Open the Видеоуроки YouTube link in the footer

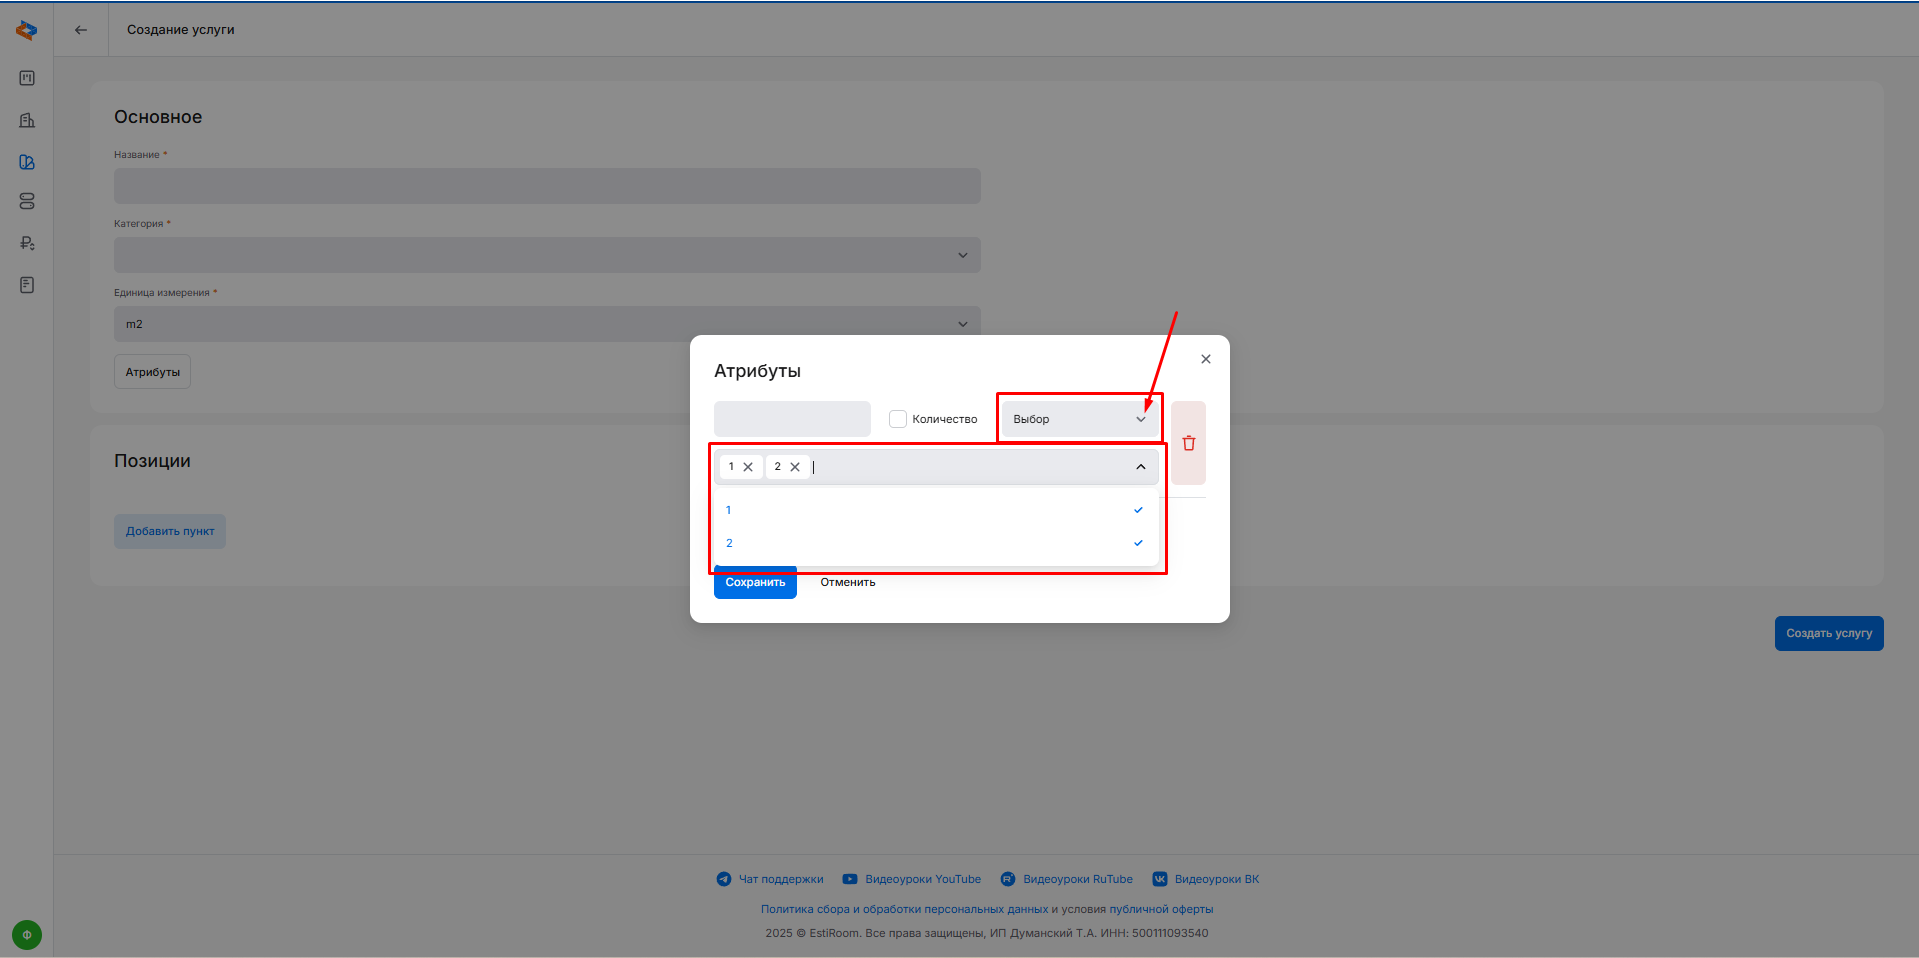click(x=922, y=879)
